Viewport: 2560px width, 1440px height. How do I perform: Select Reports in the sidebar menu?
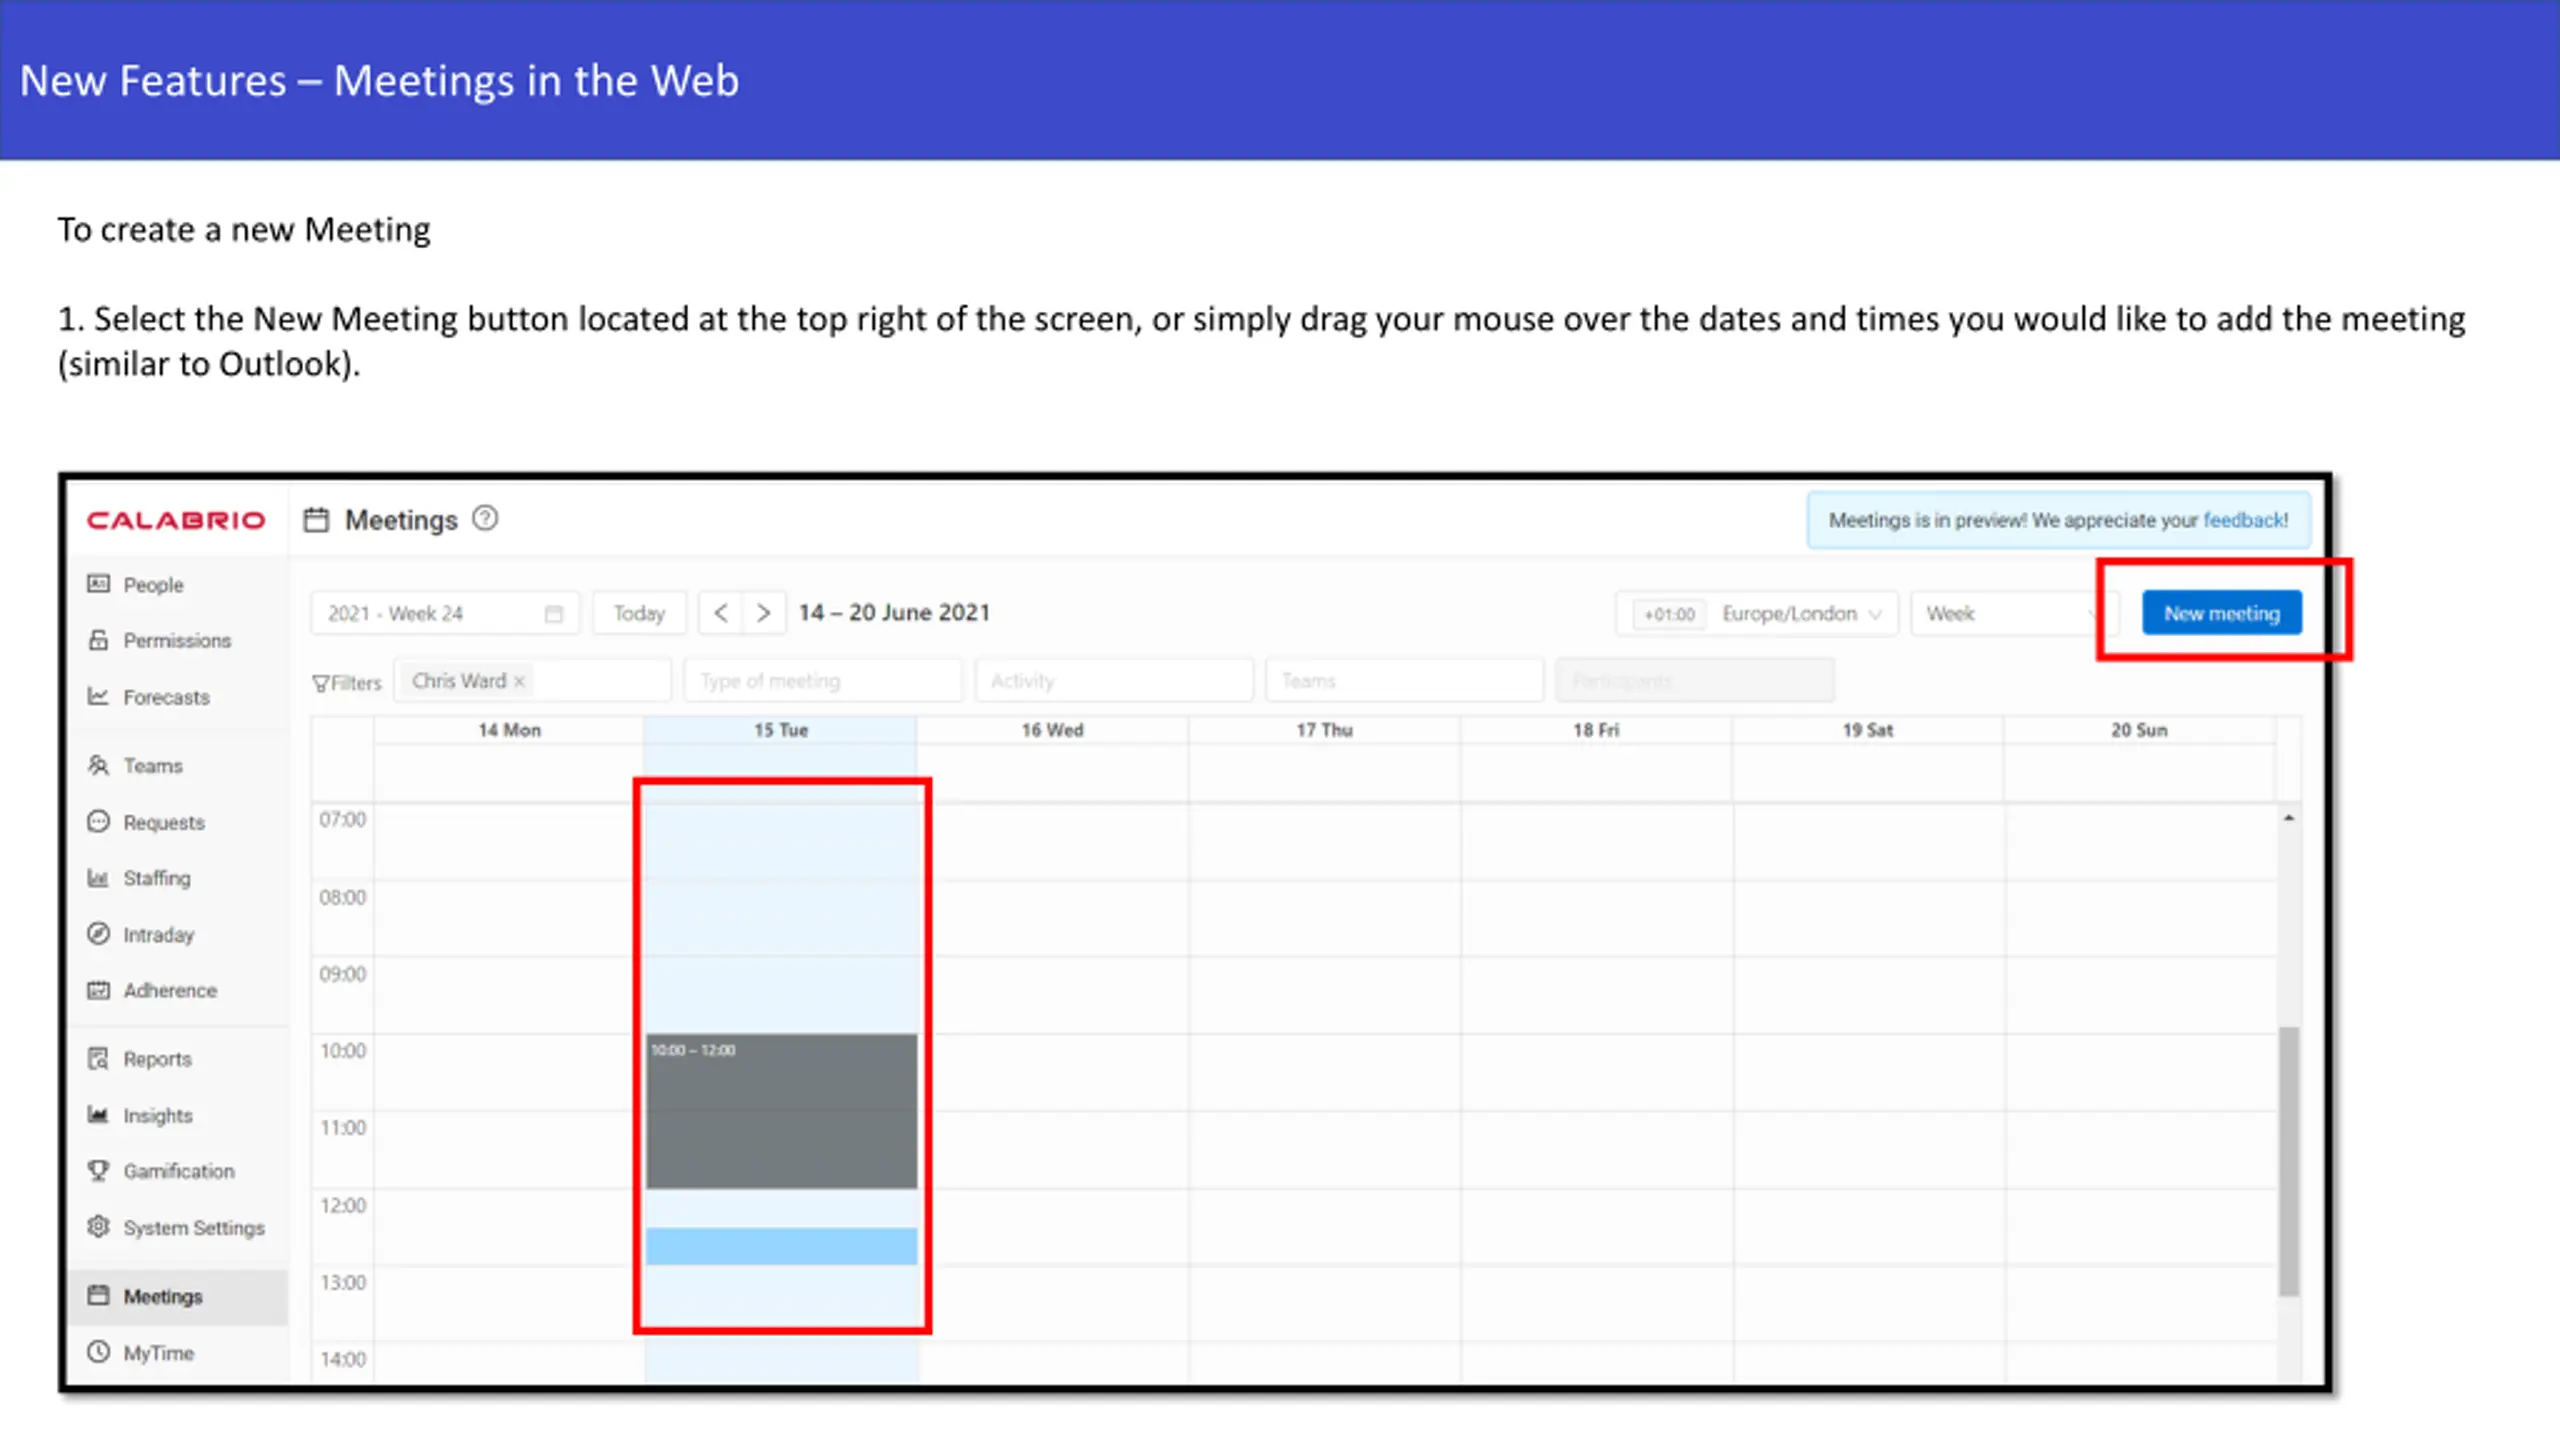click(x=180, y=1058)
